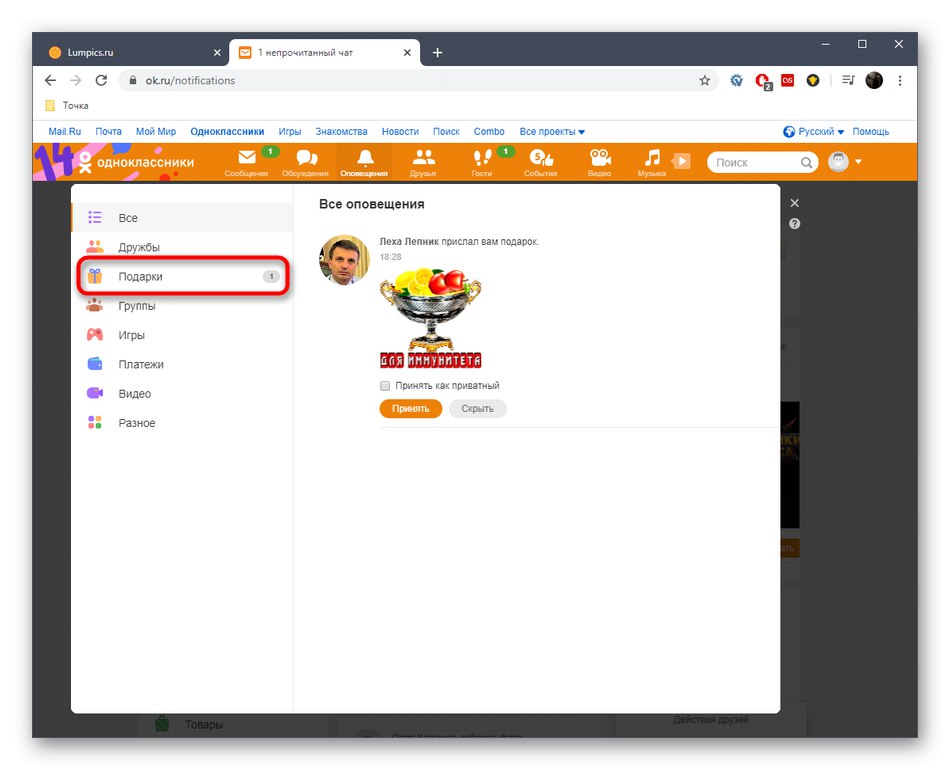Open the Chrome three-dot menu

coord(900,80)
